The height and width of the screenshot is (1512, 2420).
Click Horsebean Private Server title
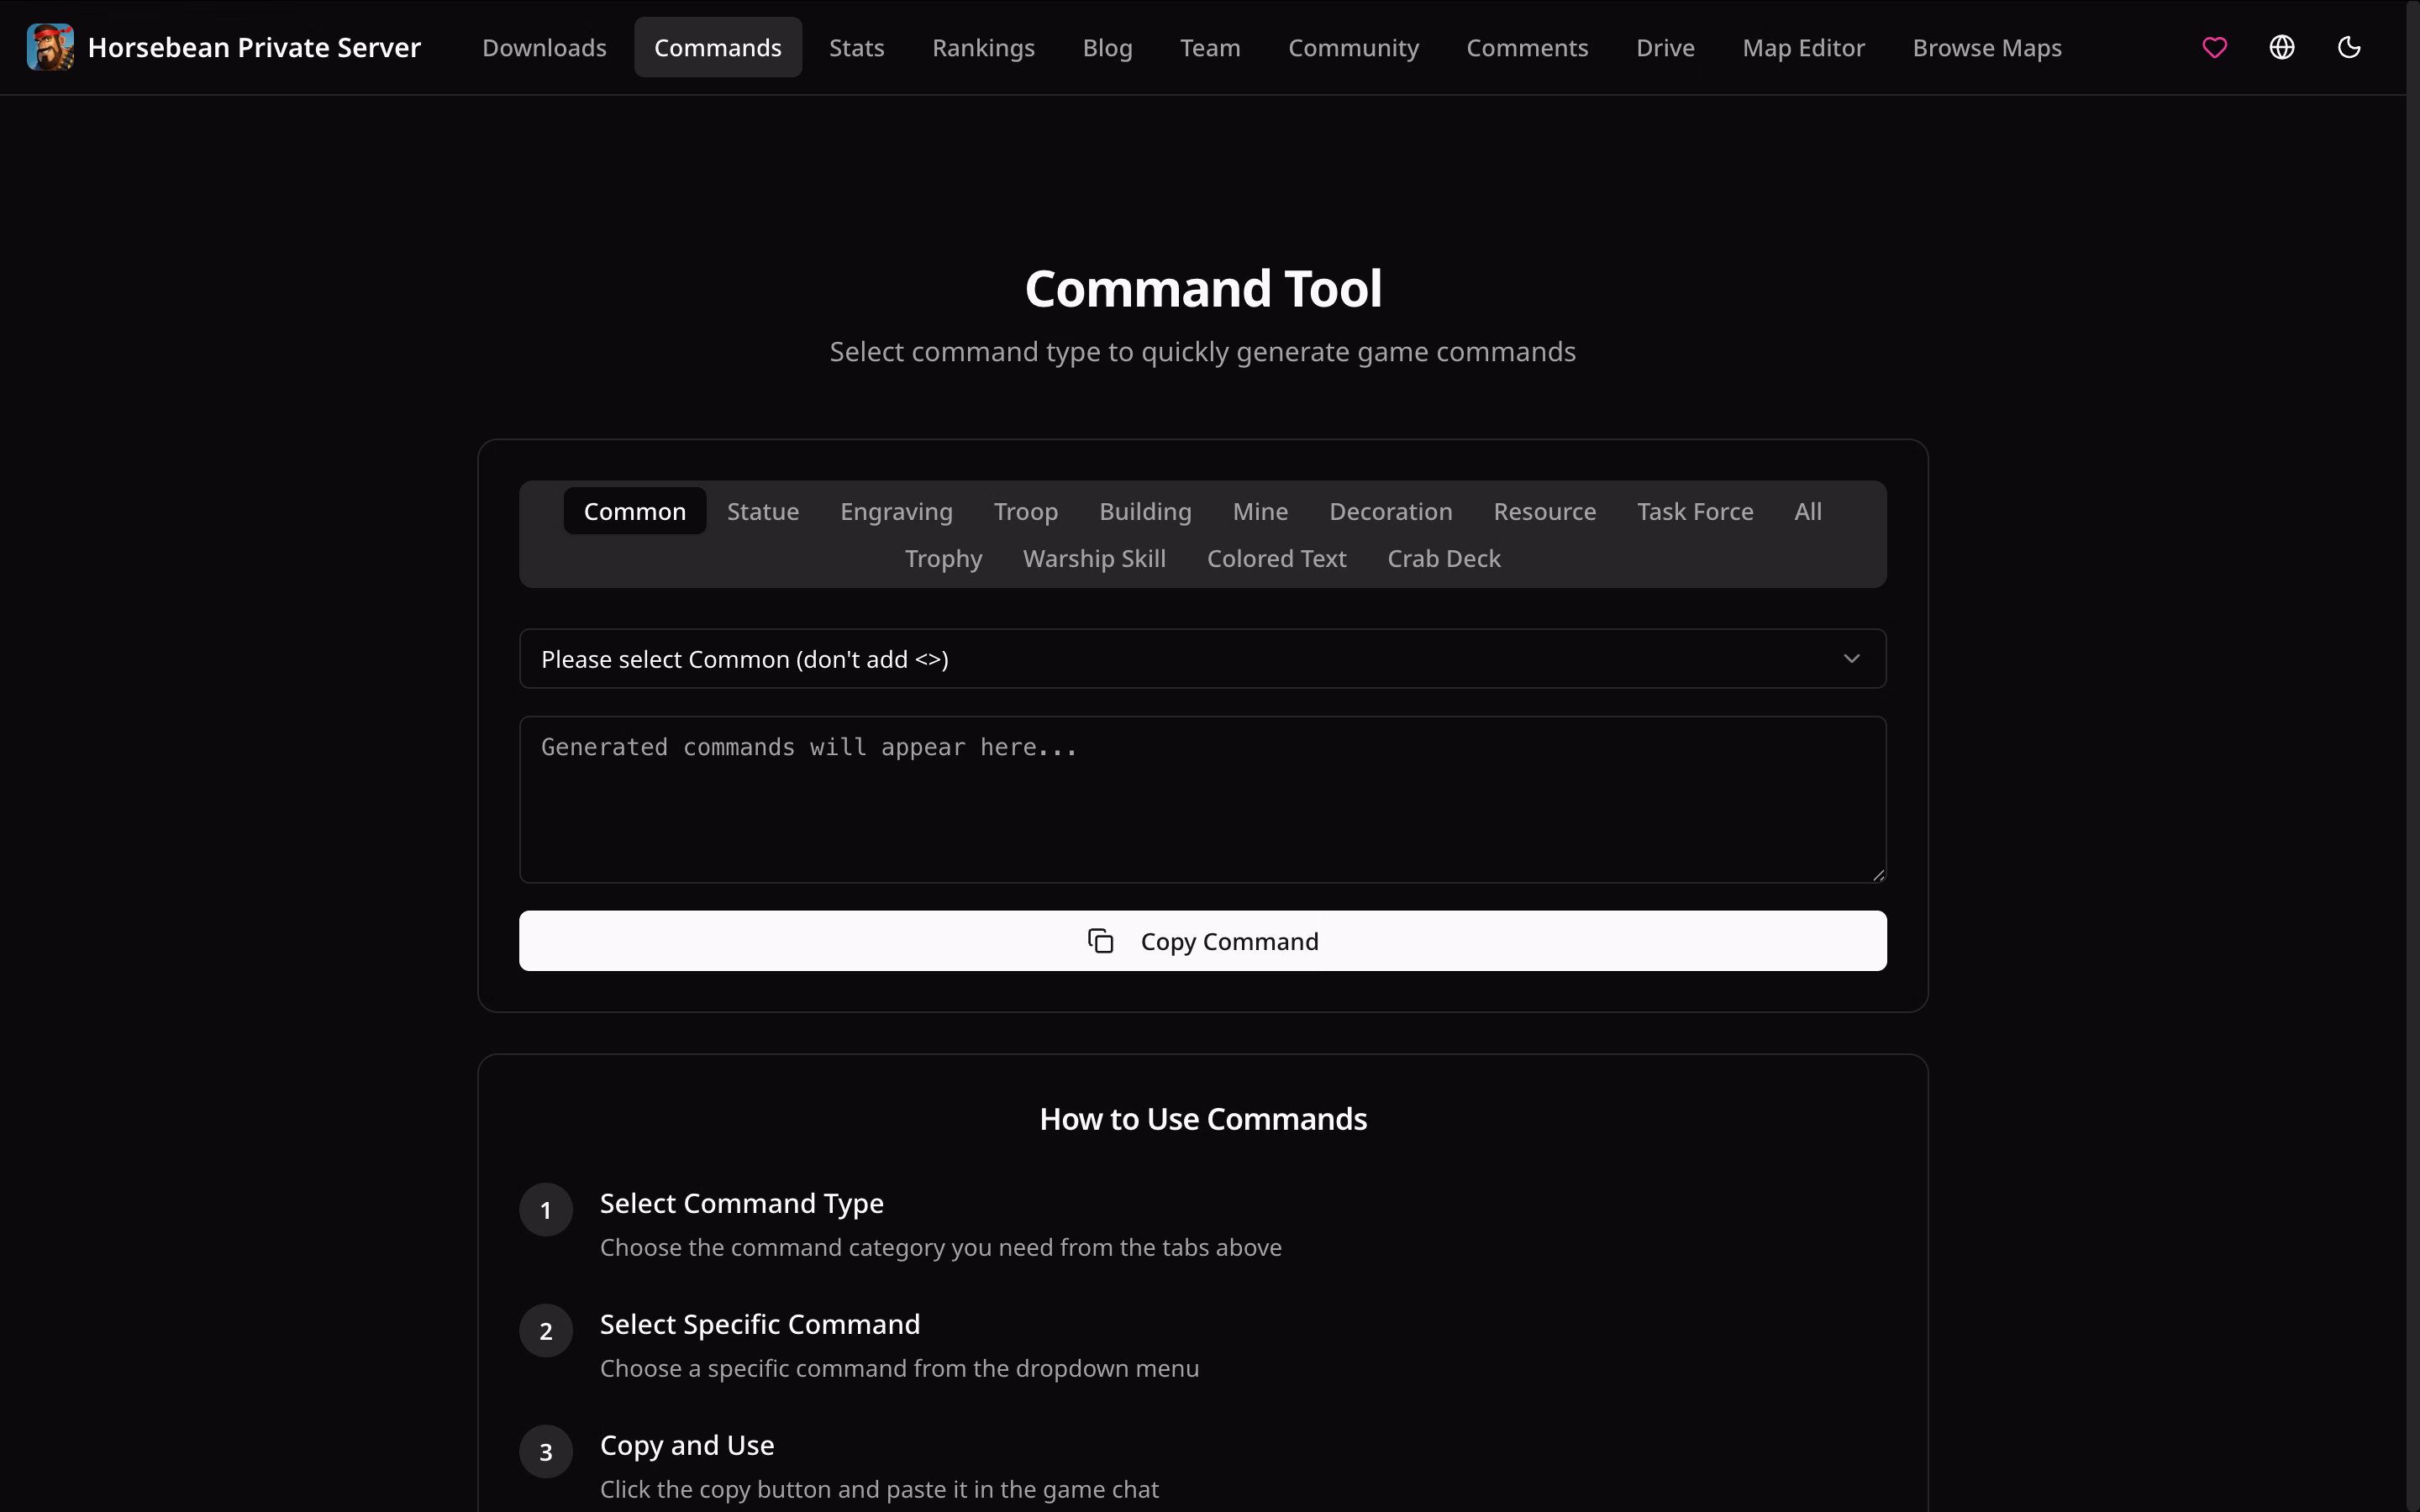click(254, 47)
